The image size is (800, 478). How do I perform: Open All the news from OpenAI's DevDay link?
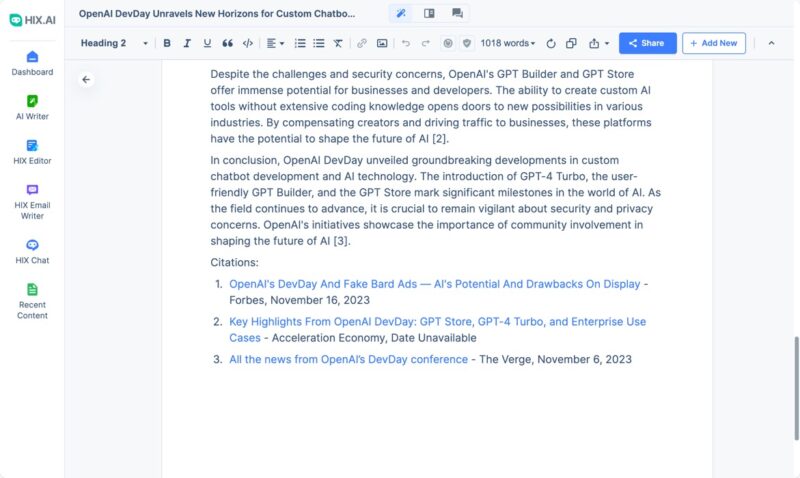point(348,359)
